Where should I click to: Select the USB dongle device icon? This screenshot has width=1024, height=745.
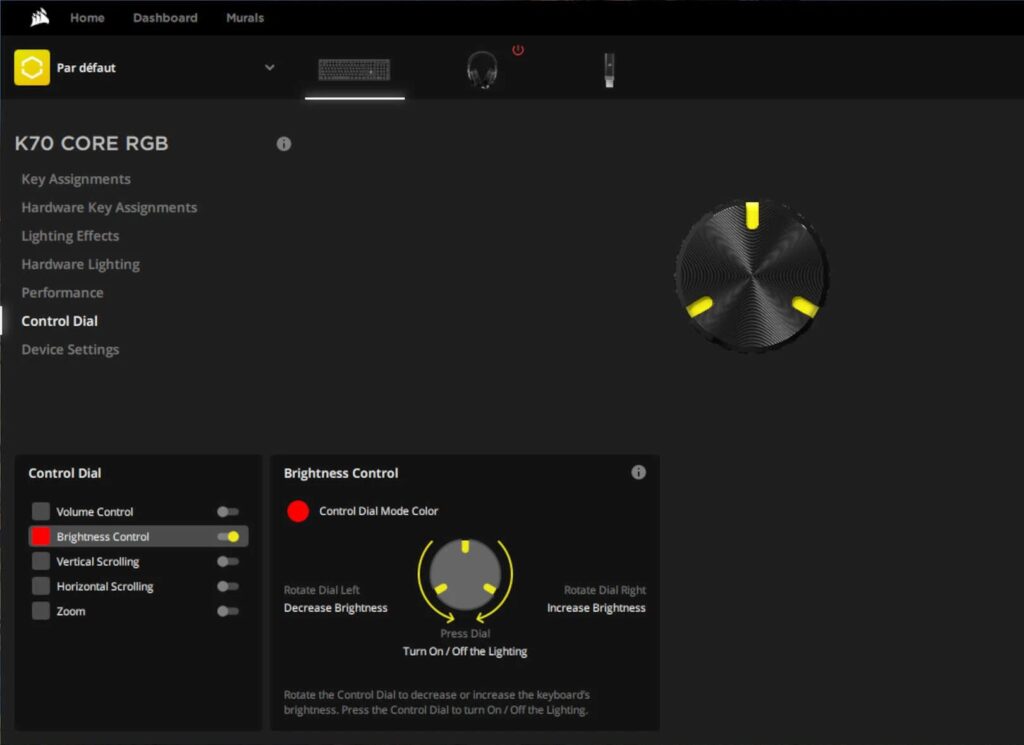609,70
